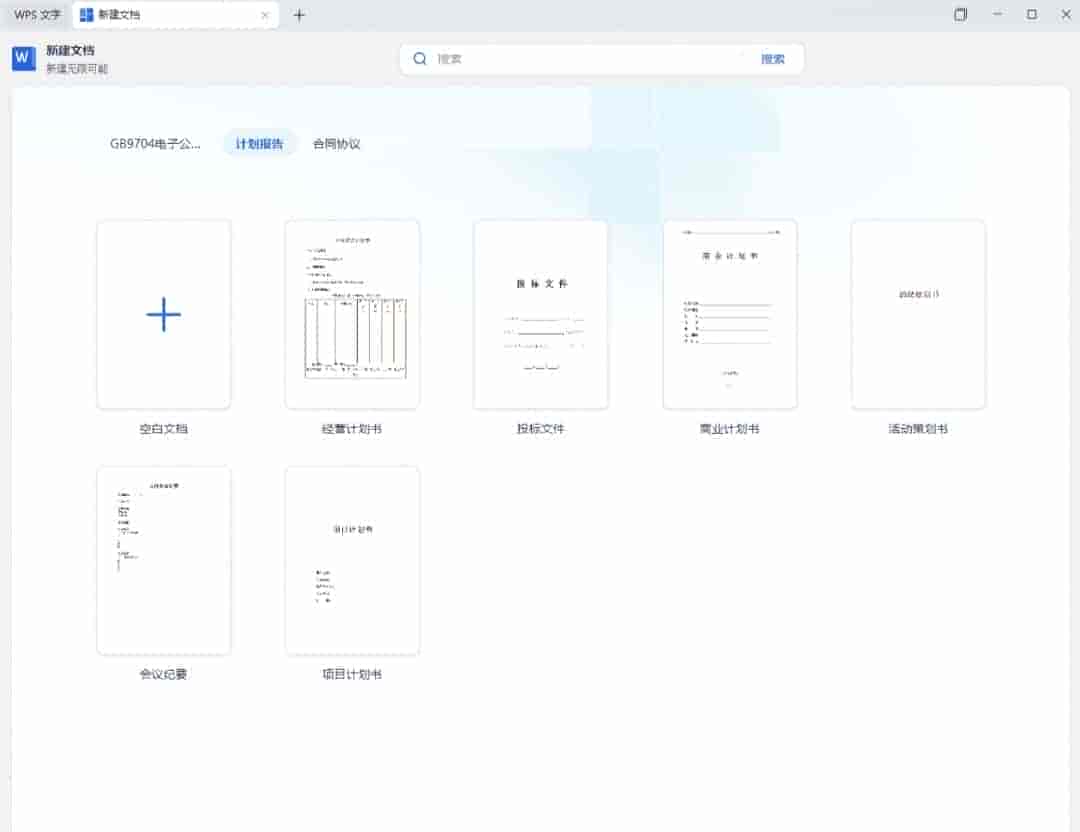
Task: Click the WPS Writer W logo icon
Action: tap(24, 59)
